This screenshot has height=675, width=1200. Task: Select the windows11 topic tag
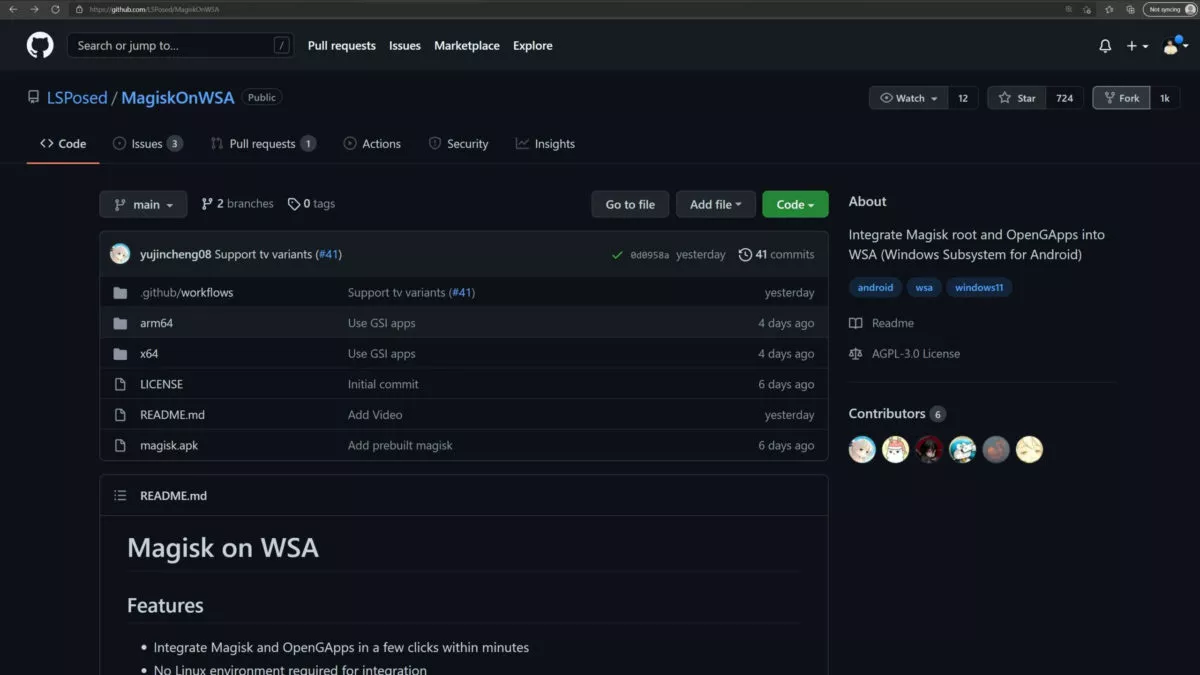point(979,288)
